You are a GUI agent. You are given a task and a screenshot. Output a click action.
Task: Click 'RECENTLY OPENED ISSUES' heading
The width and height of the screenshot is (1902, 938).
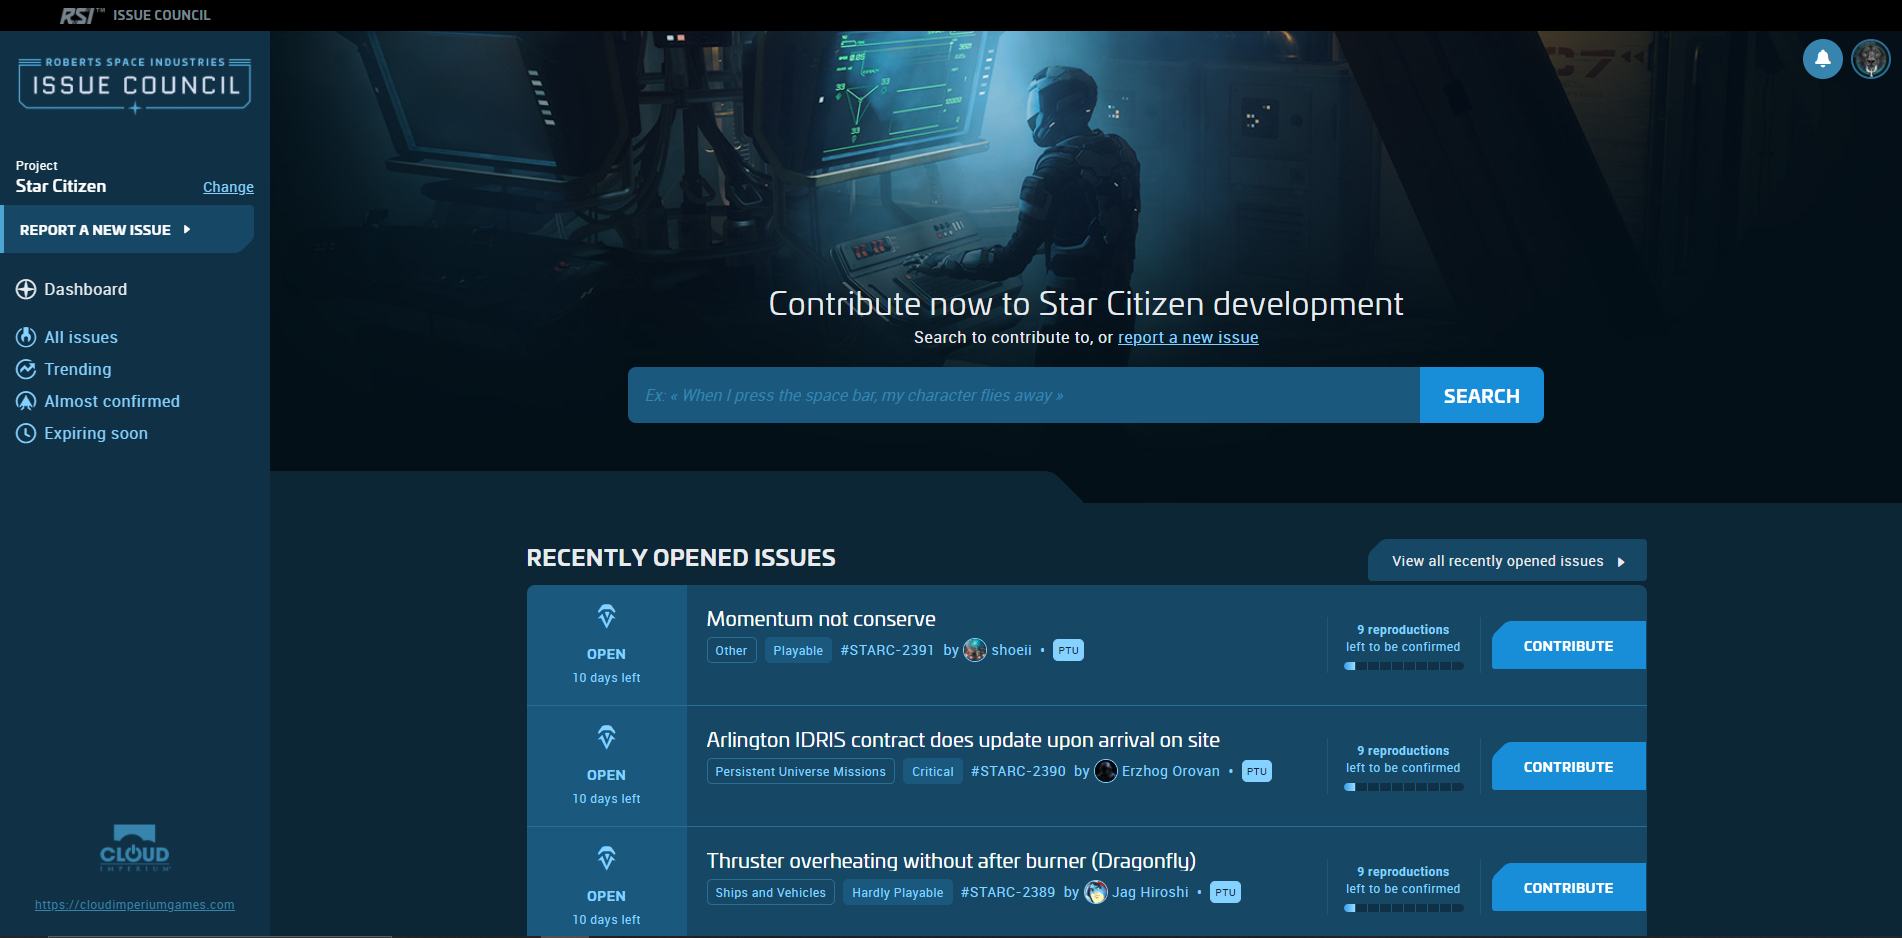681,558
